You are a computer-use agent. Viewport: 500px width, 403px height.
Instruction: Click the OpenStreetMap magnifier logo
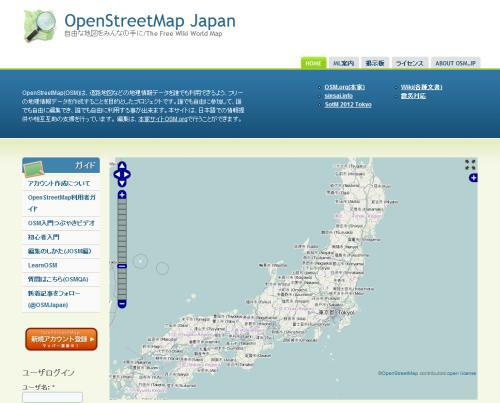40,26
